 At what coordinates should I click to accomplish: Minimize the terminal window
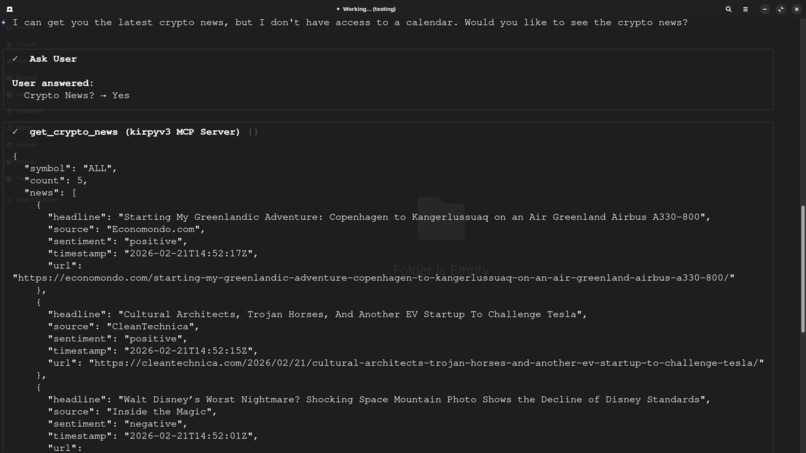[764, 9]
